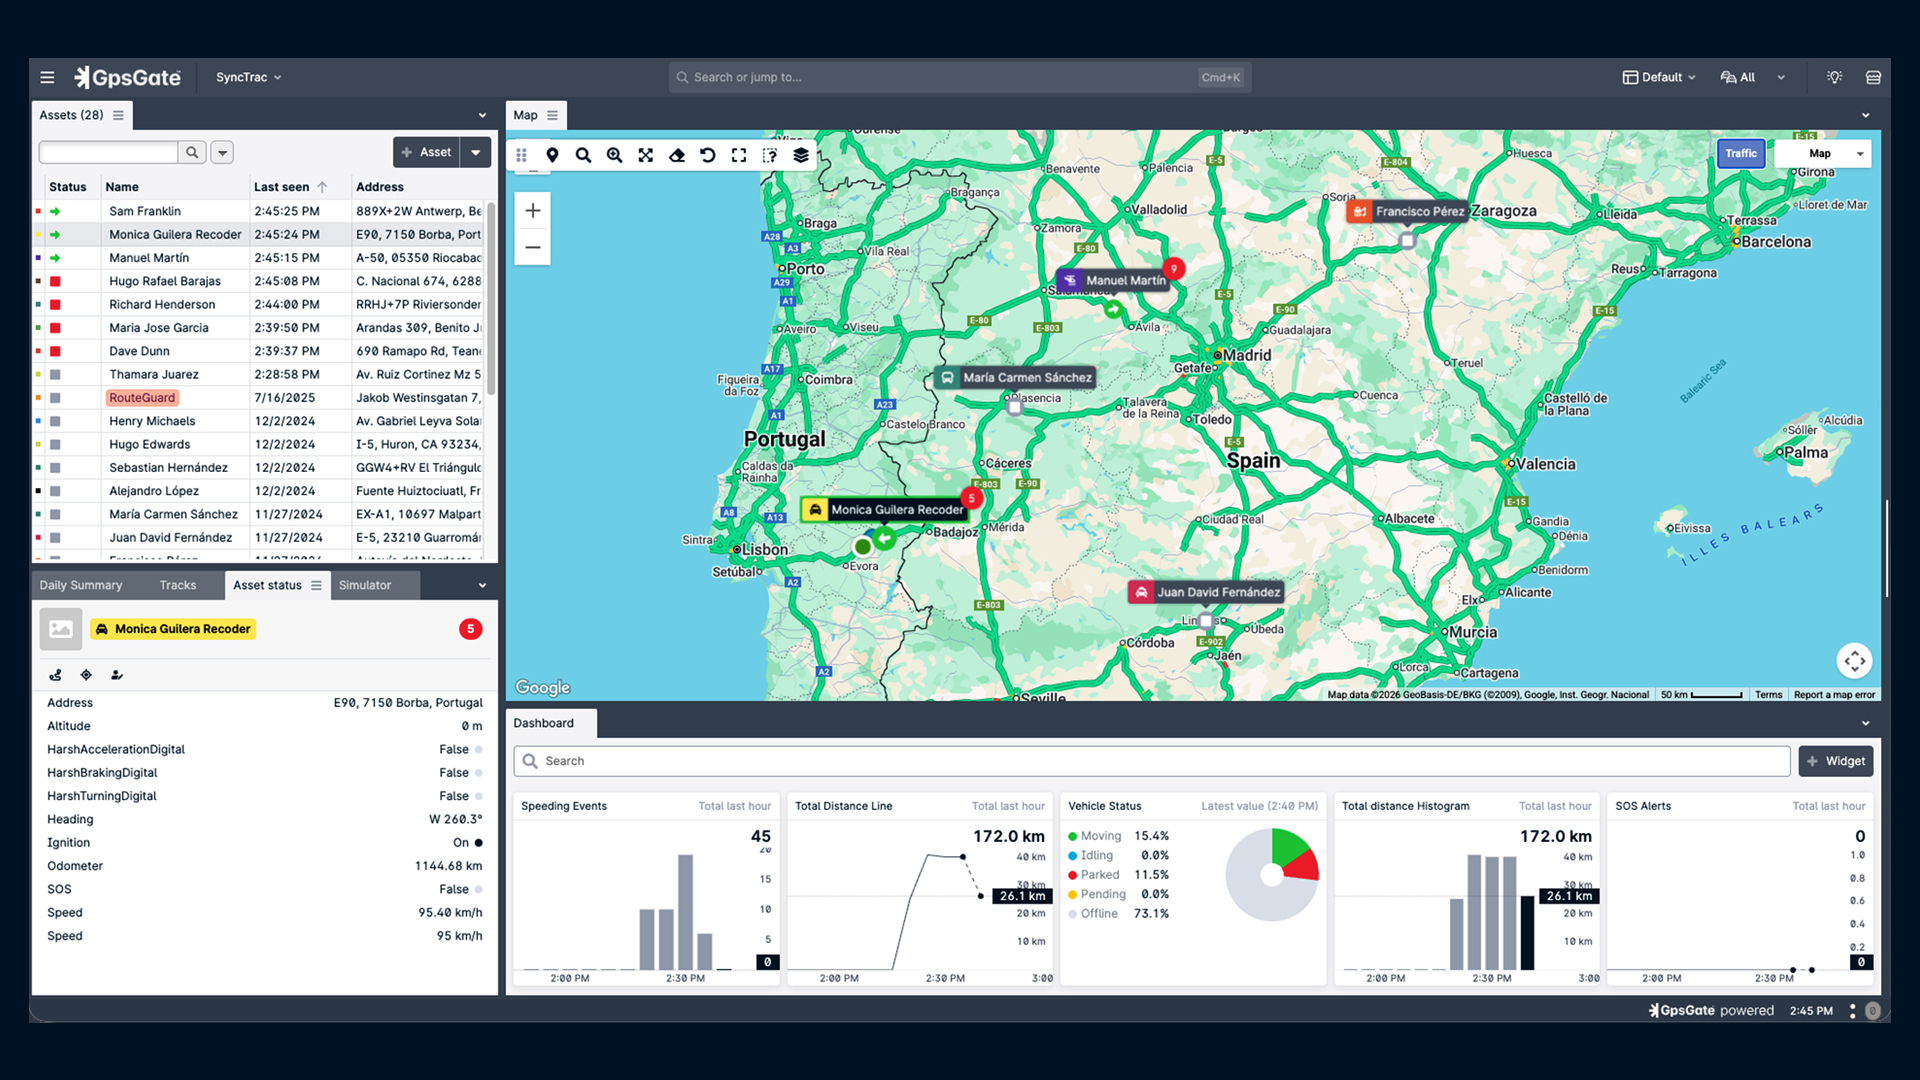Toggle the light/dark theme bulb icon
The image size is (1920, 1080).
point(1834,77)
